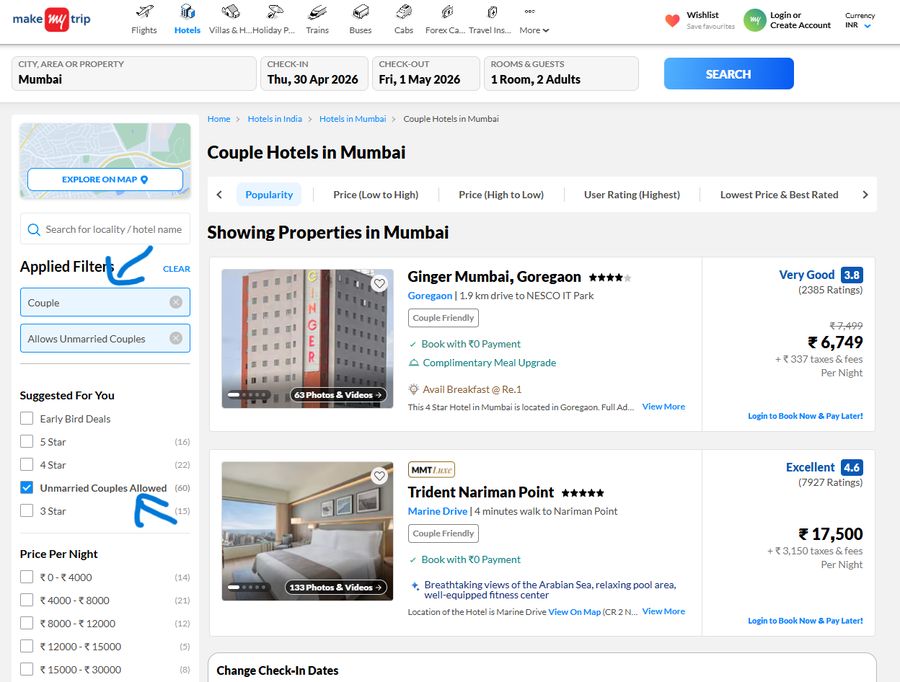Click the Login or Create Account avatar
The width and height of the screenshot is (900, 682).
(x=755, y=20)
